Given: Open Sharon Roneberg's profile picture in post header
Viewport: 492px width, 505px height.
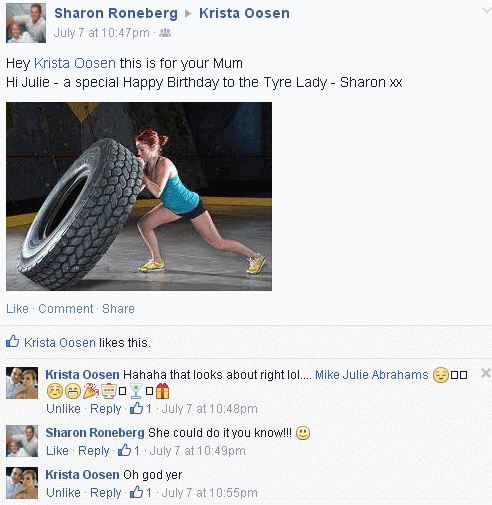Looking at the screenshot, I should (26, 23).
